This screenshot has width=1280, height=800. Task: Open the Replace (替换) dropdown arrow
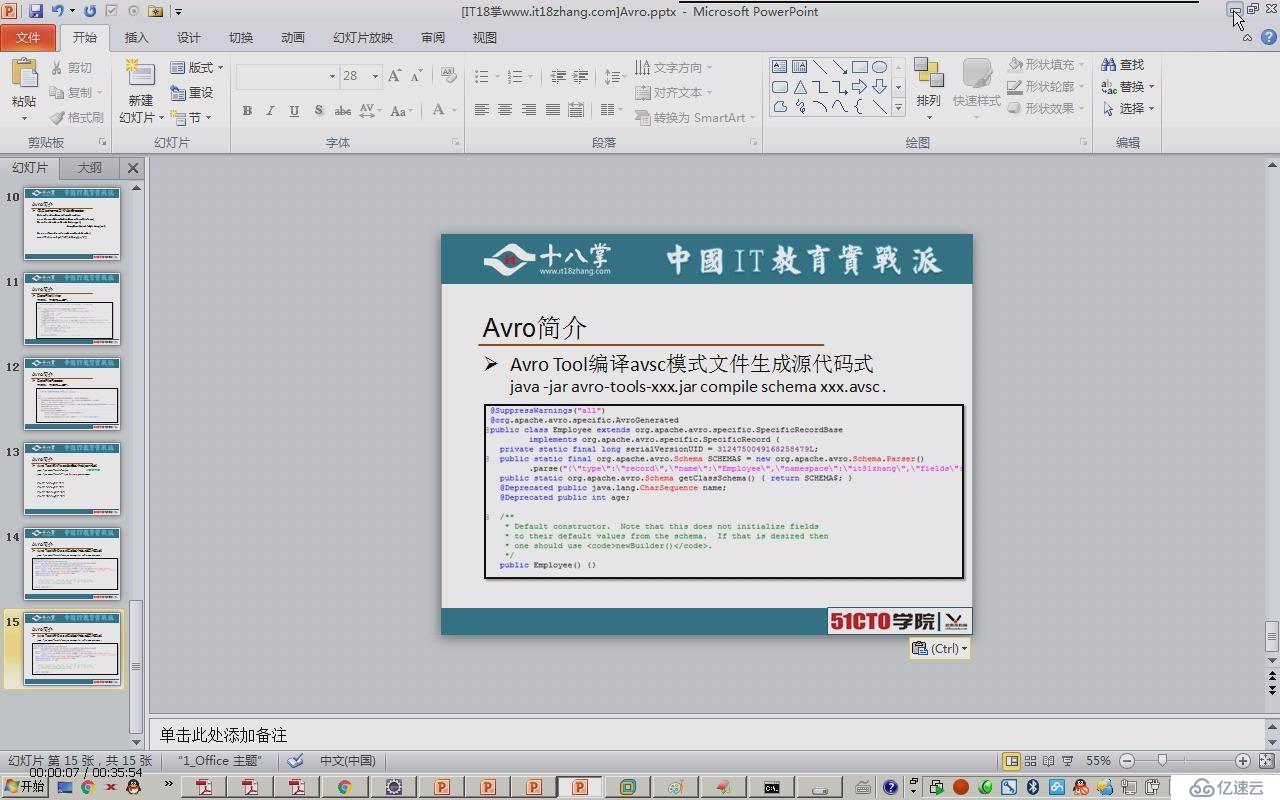click(1151, 87)
